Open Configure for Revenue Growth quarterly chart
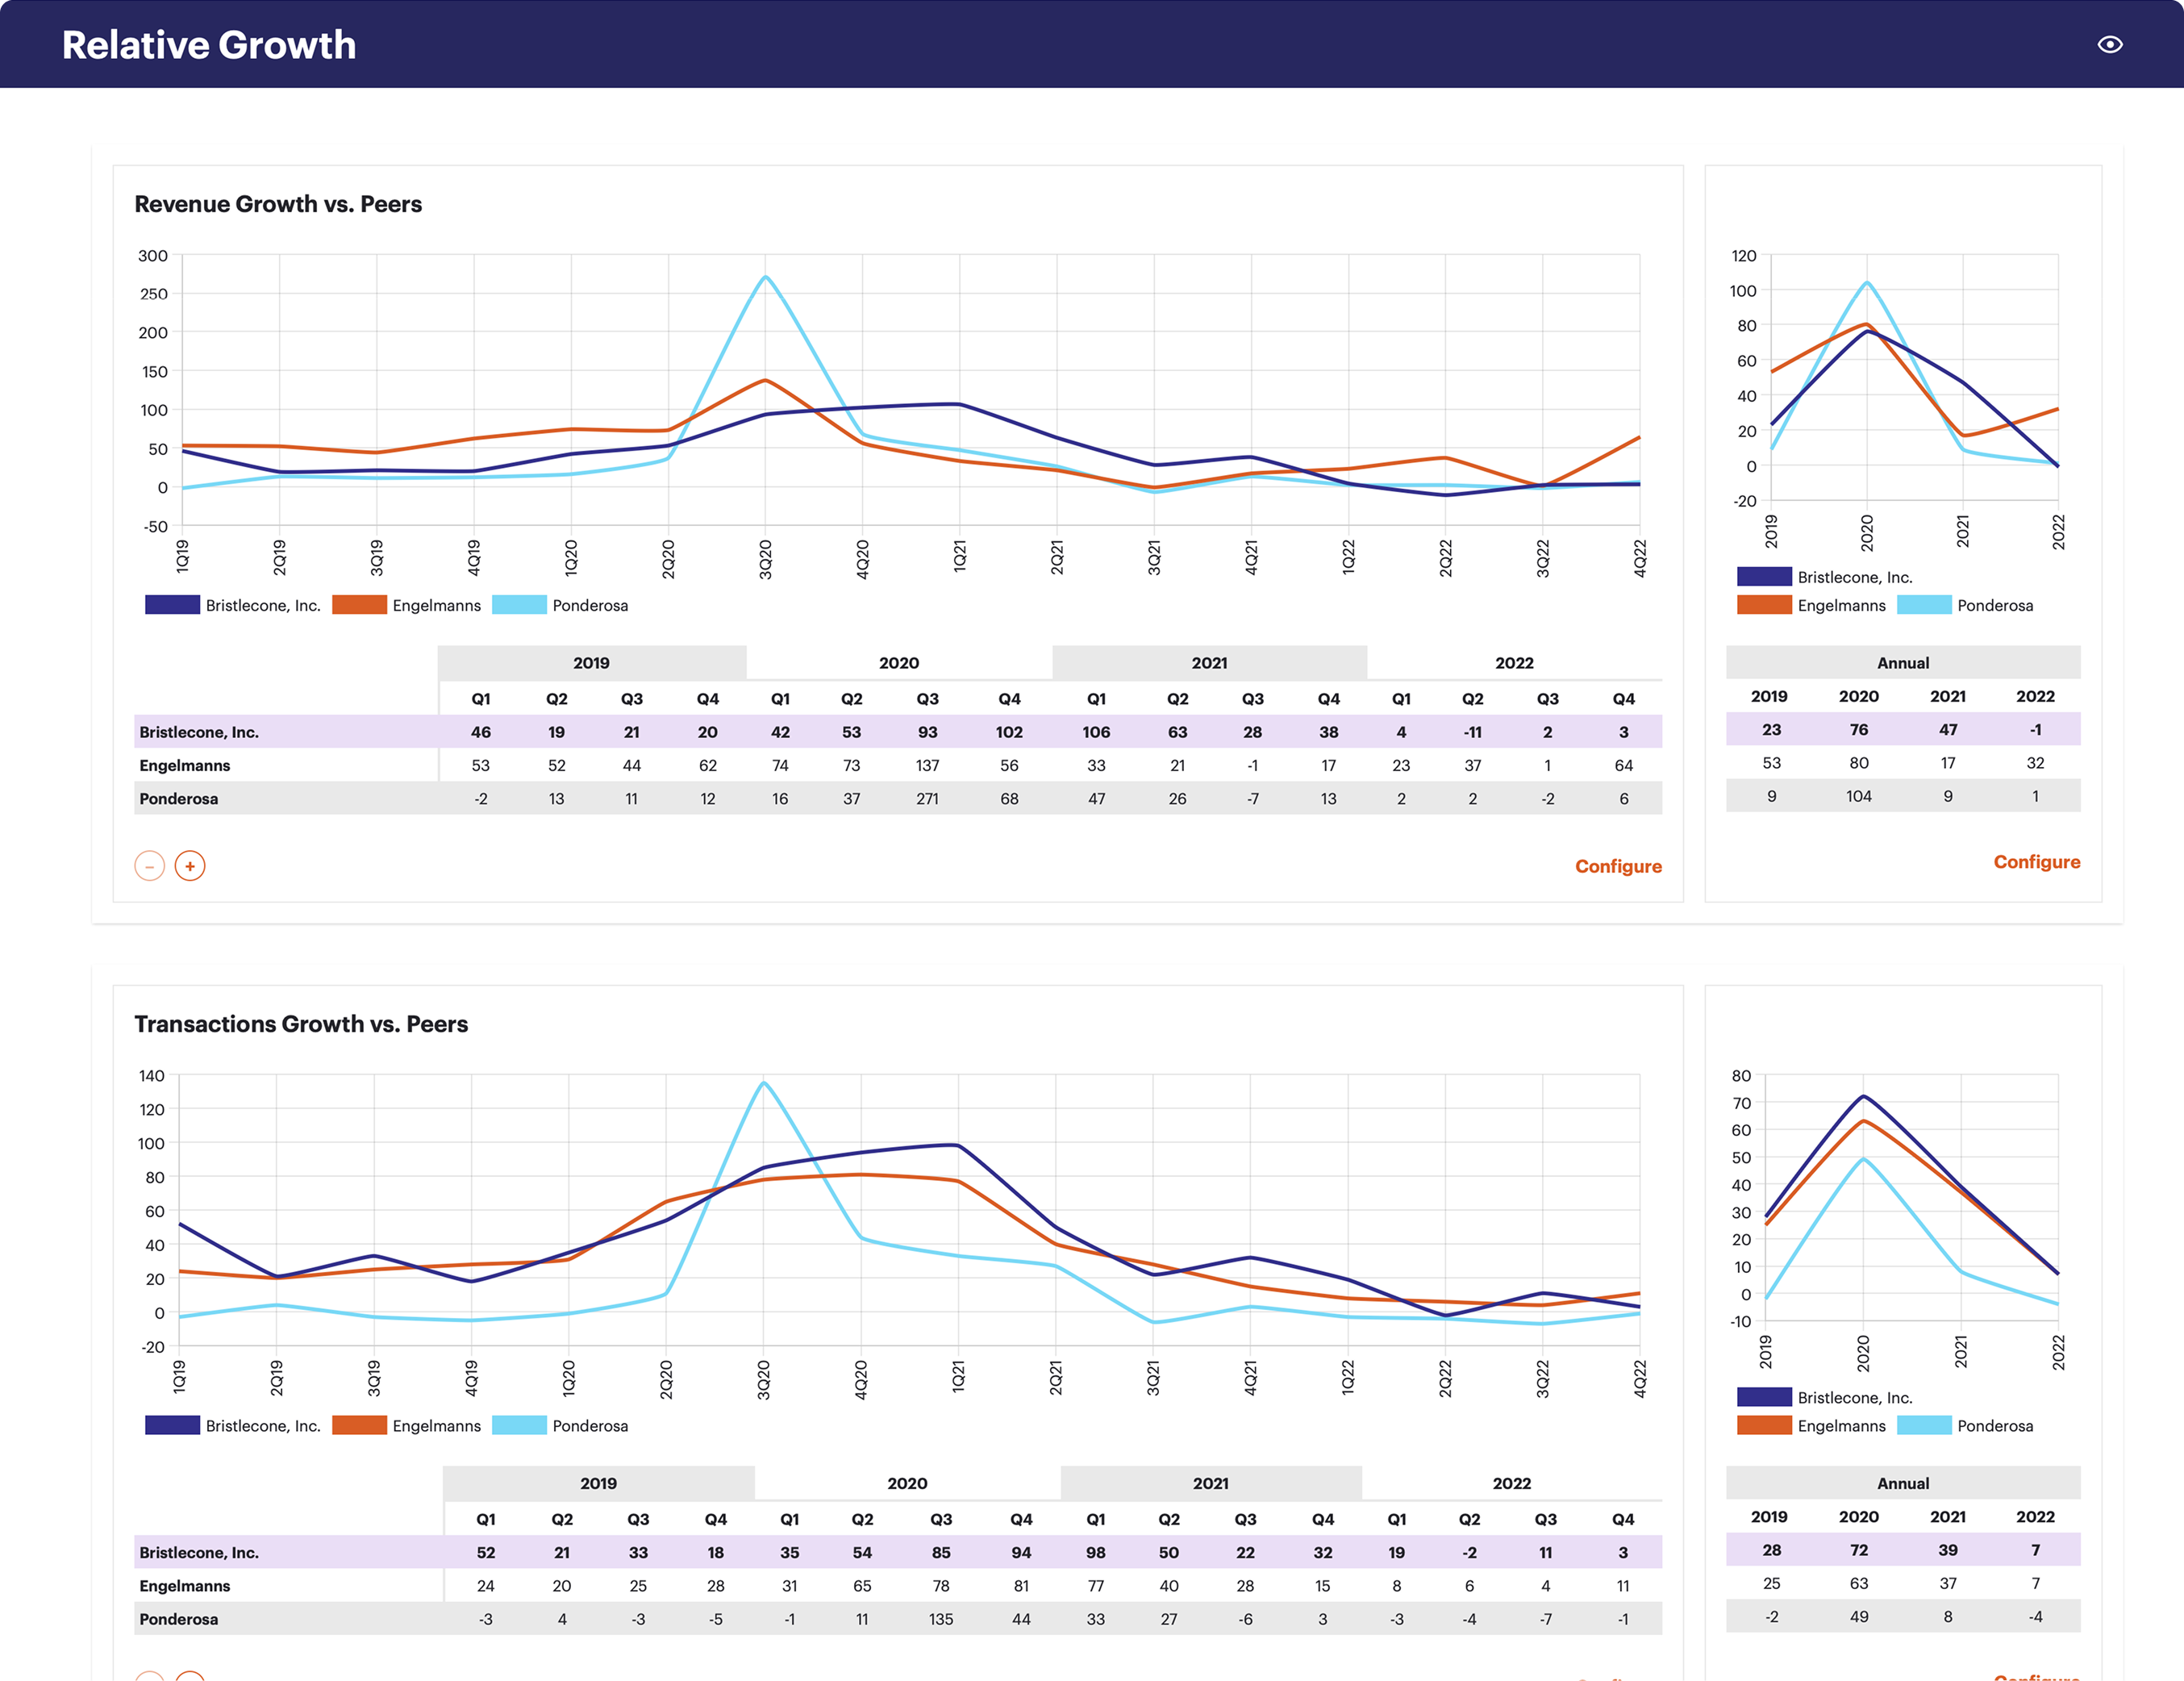Image resolution: width=2184 pixels, height=1681 pixels. (x=1618, y=866)
